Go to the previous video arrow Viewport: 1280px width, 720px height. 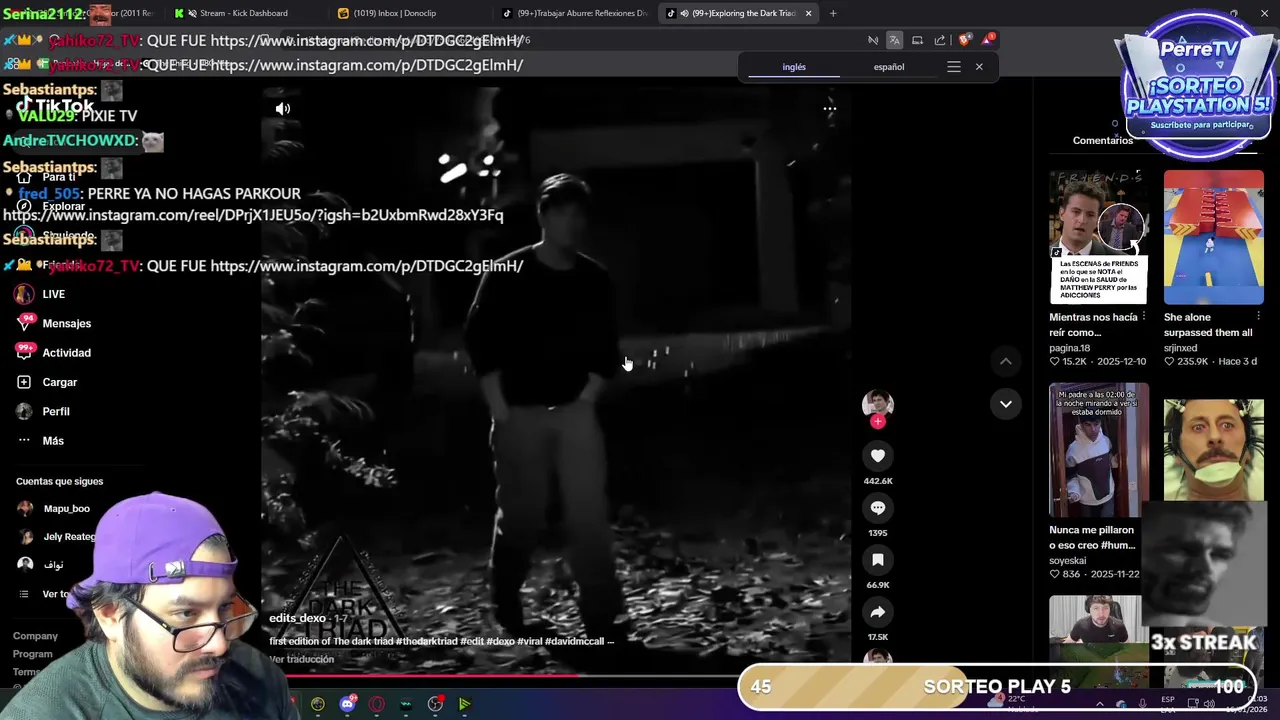click(x=1006, y=361)
